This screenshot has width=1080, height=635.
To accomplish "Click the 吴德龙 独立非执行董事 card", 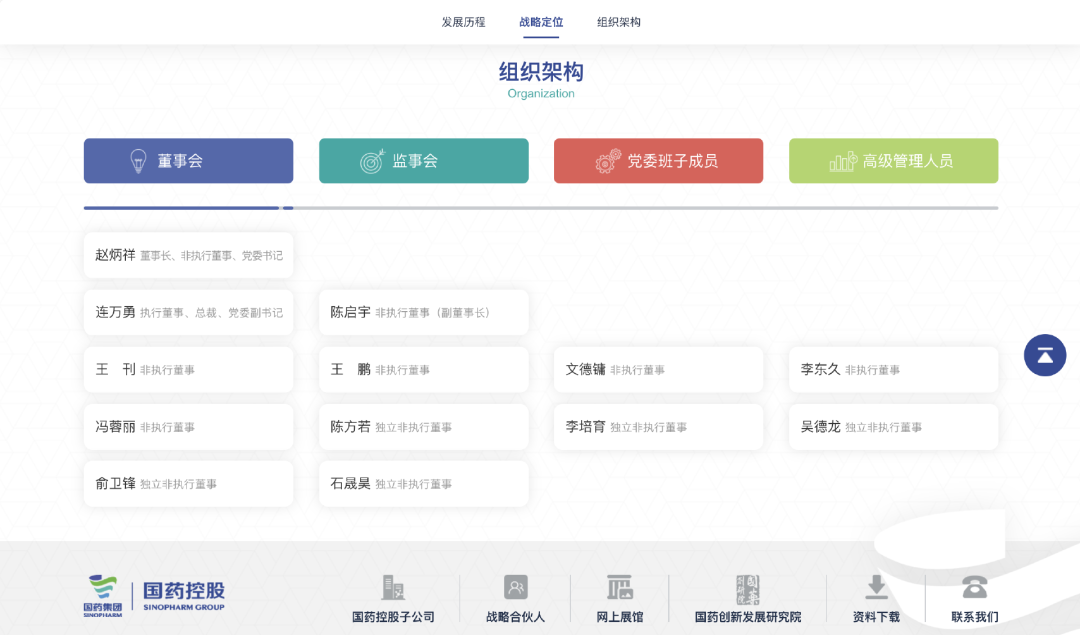I will click(893, 427).
